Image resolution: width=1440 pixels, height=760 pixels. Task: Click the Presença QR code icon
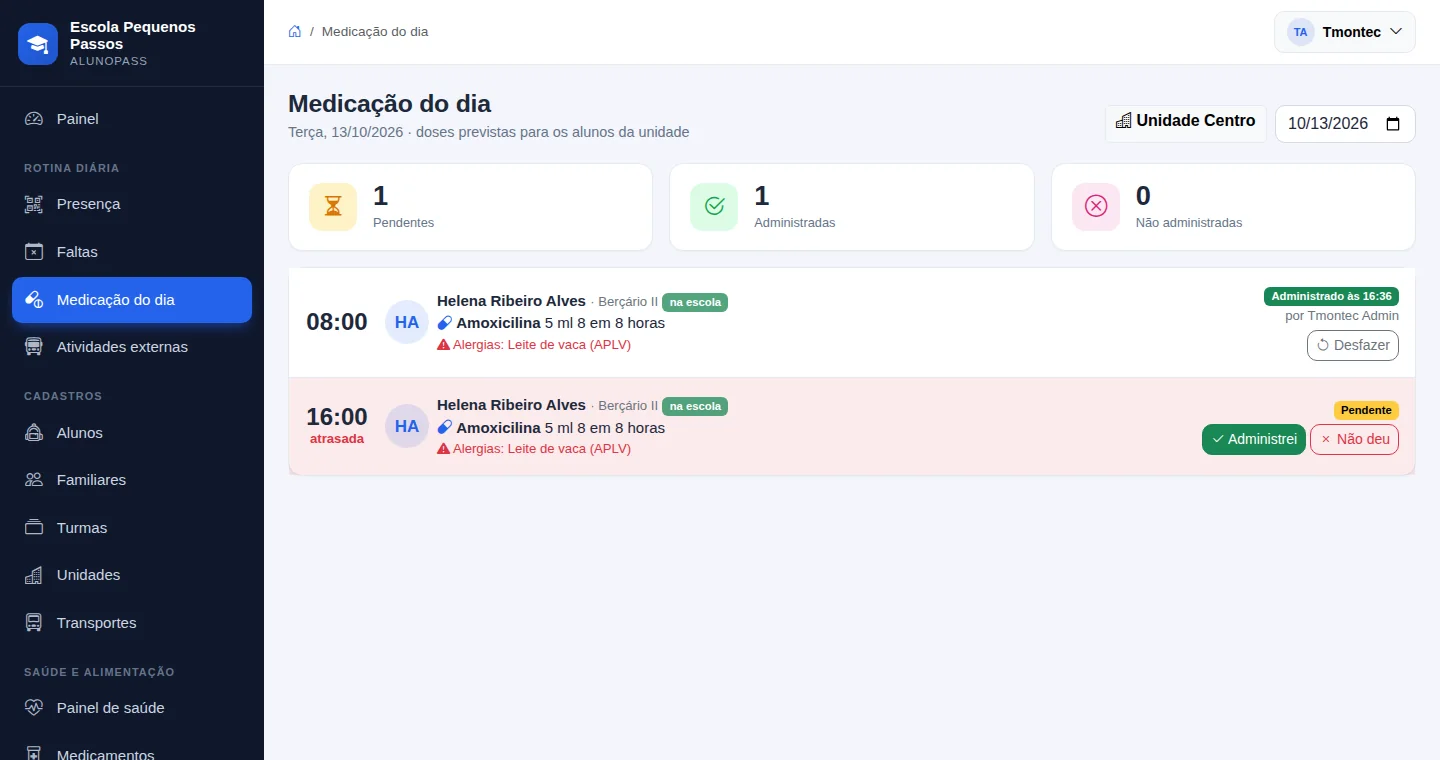34,204
